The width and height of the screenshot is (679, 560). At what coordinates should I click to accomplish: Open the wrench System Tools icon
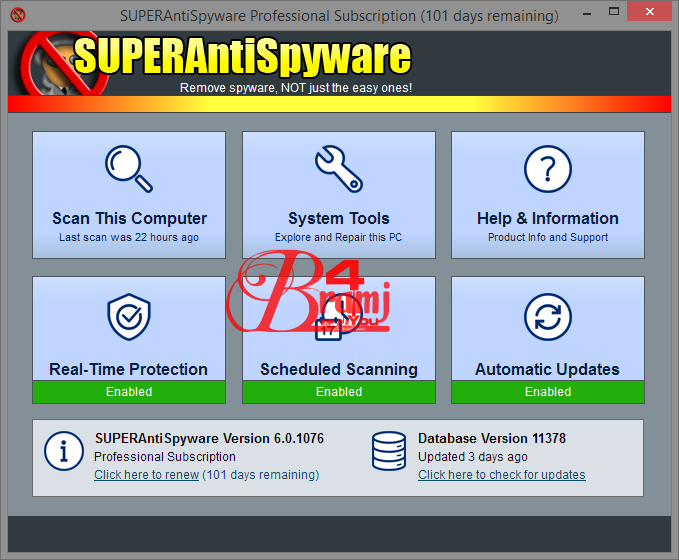pos(338,168)
